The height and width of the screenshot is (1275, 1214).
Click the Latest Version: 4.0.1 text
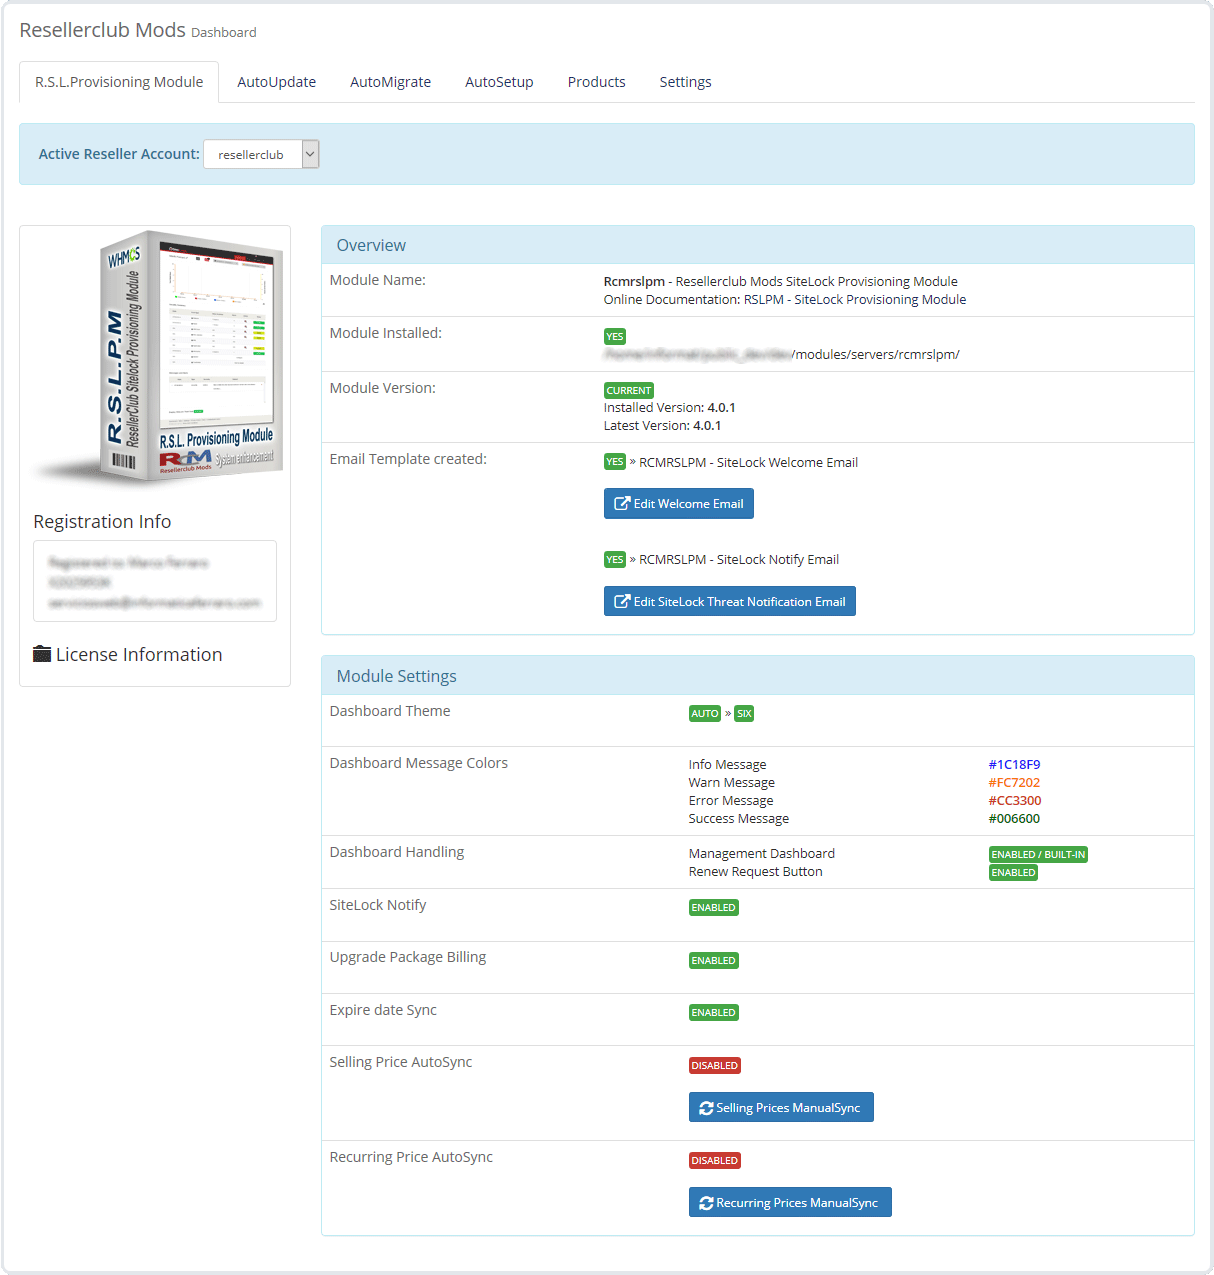pyautogui.click(x=663, y=426)
